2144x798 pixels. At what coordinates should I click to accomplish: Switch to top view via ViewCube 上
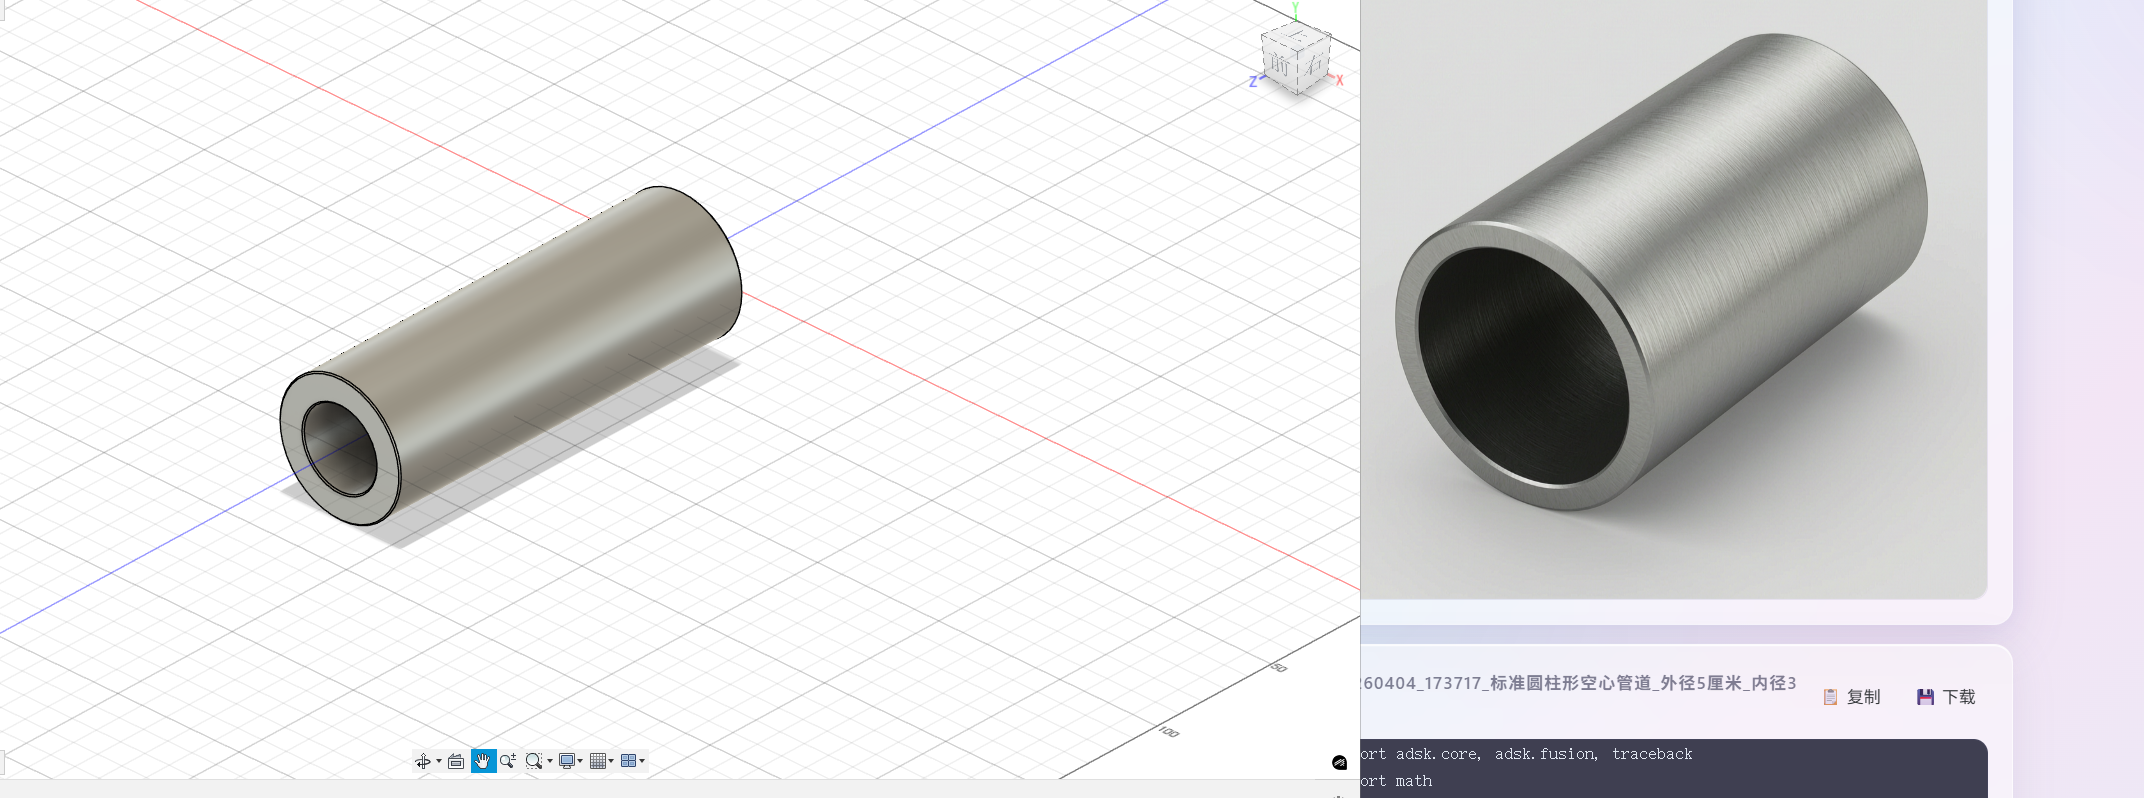1298,37
